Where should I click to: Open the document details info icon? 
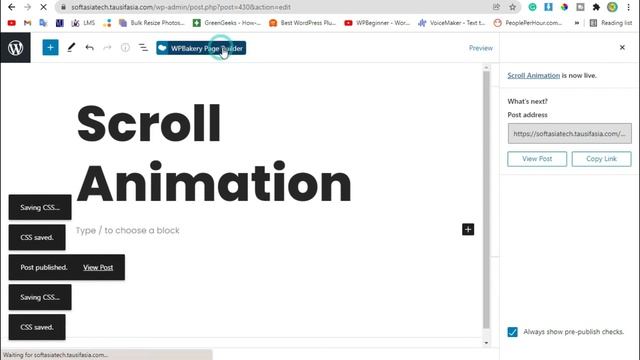point(125,48)
